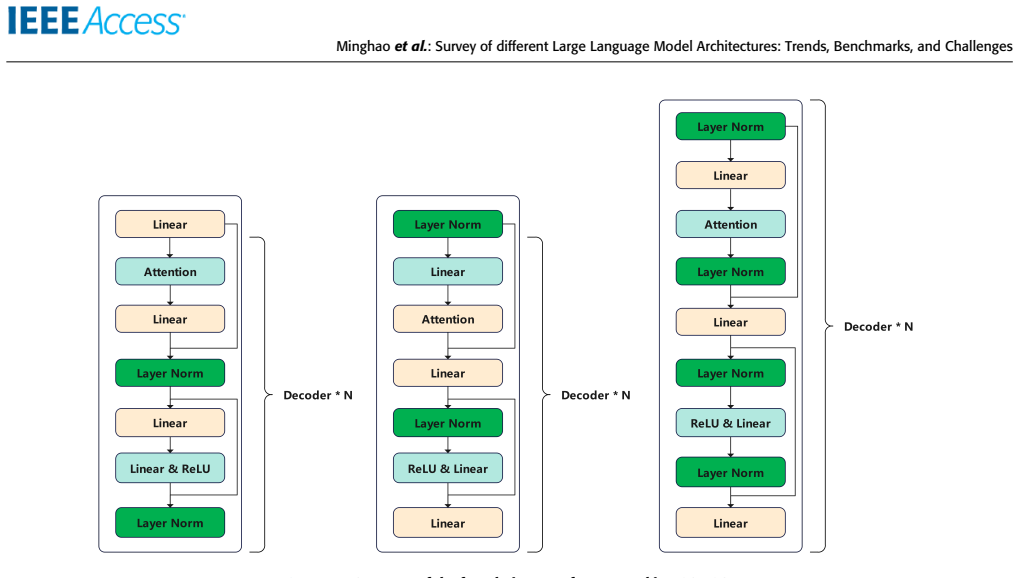This screenshot has width=1019, height=578.
Task: Click the Linear block right after the beige Attention
Action: coord(448,373)
